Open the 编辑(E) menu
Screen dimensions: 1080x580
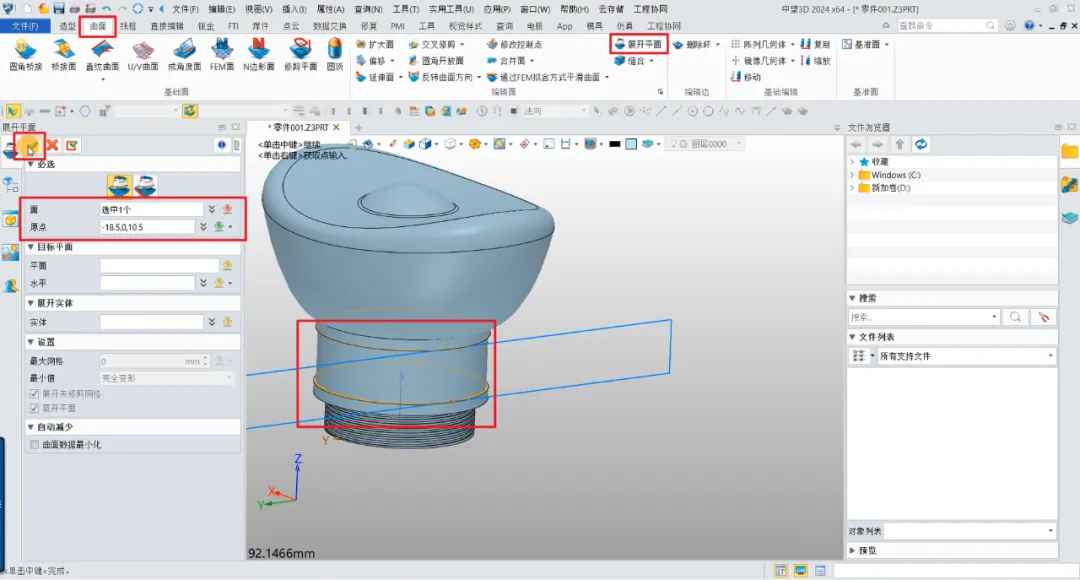coord(222,9)
